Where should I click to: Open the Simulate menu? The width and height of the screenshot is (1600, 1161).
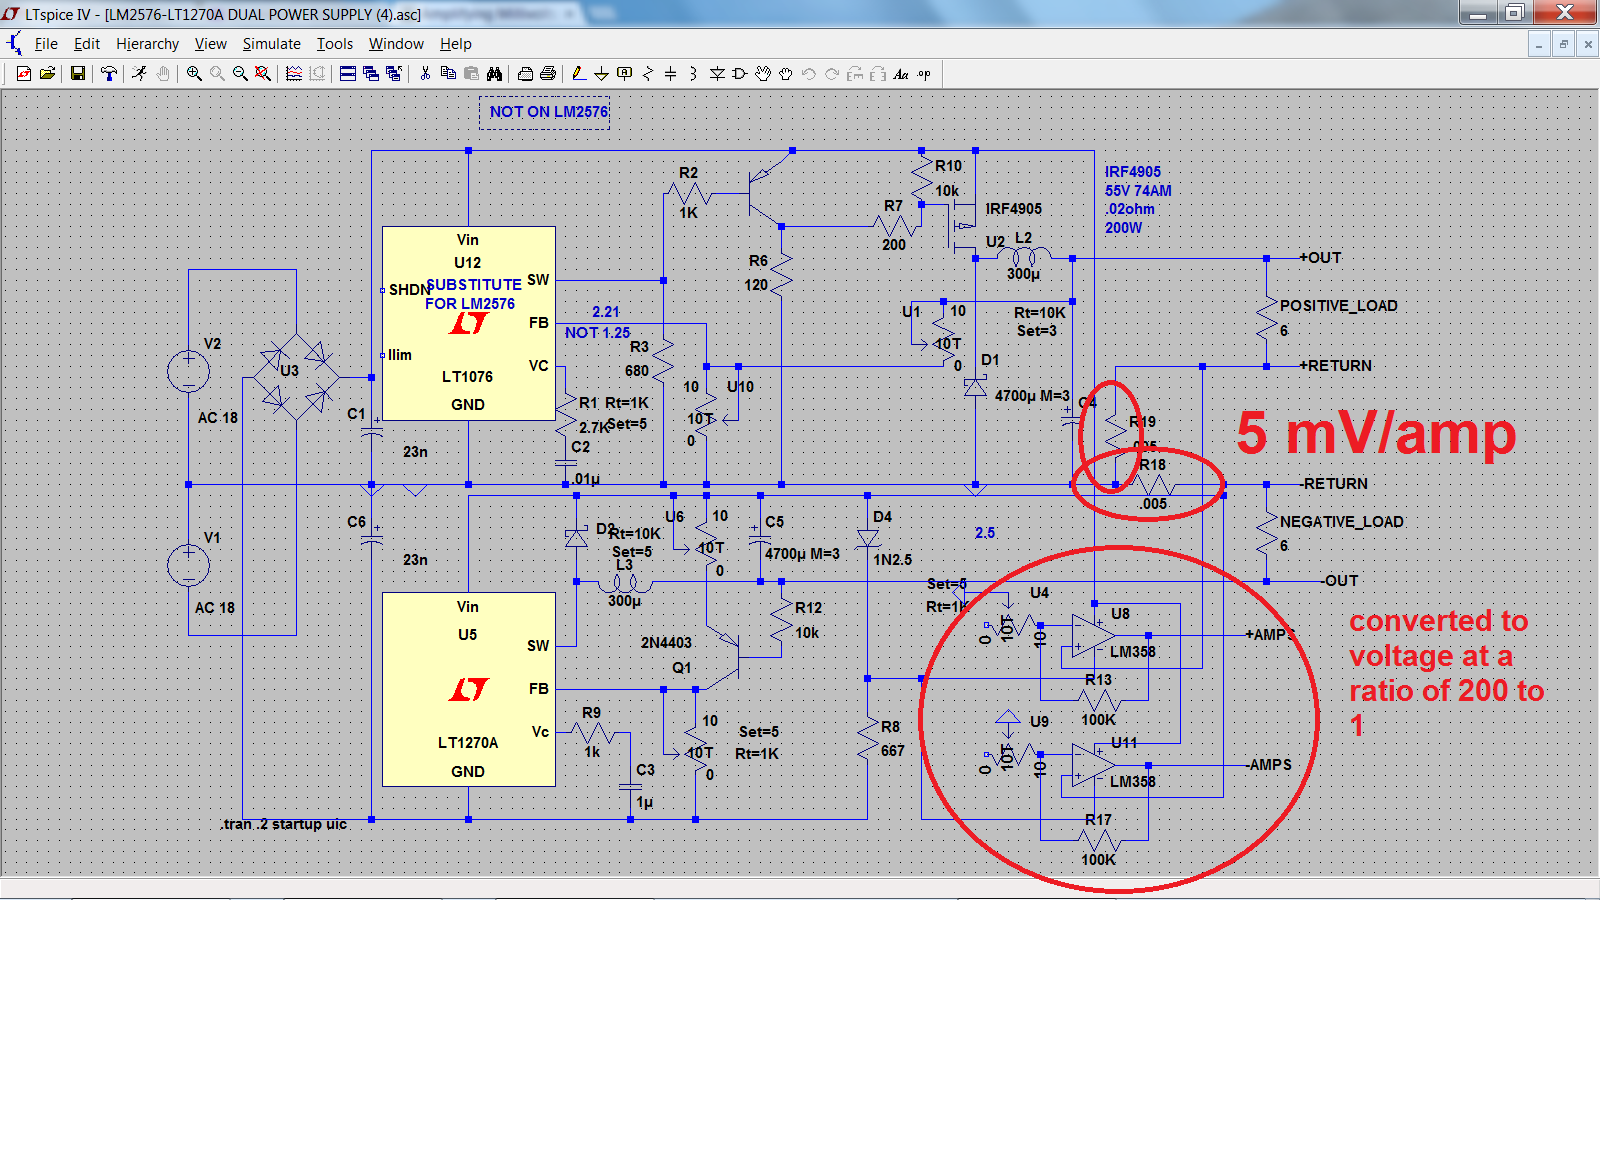pos(271,44)
